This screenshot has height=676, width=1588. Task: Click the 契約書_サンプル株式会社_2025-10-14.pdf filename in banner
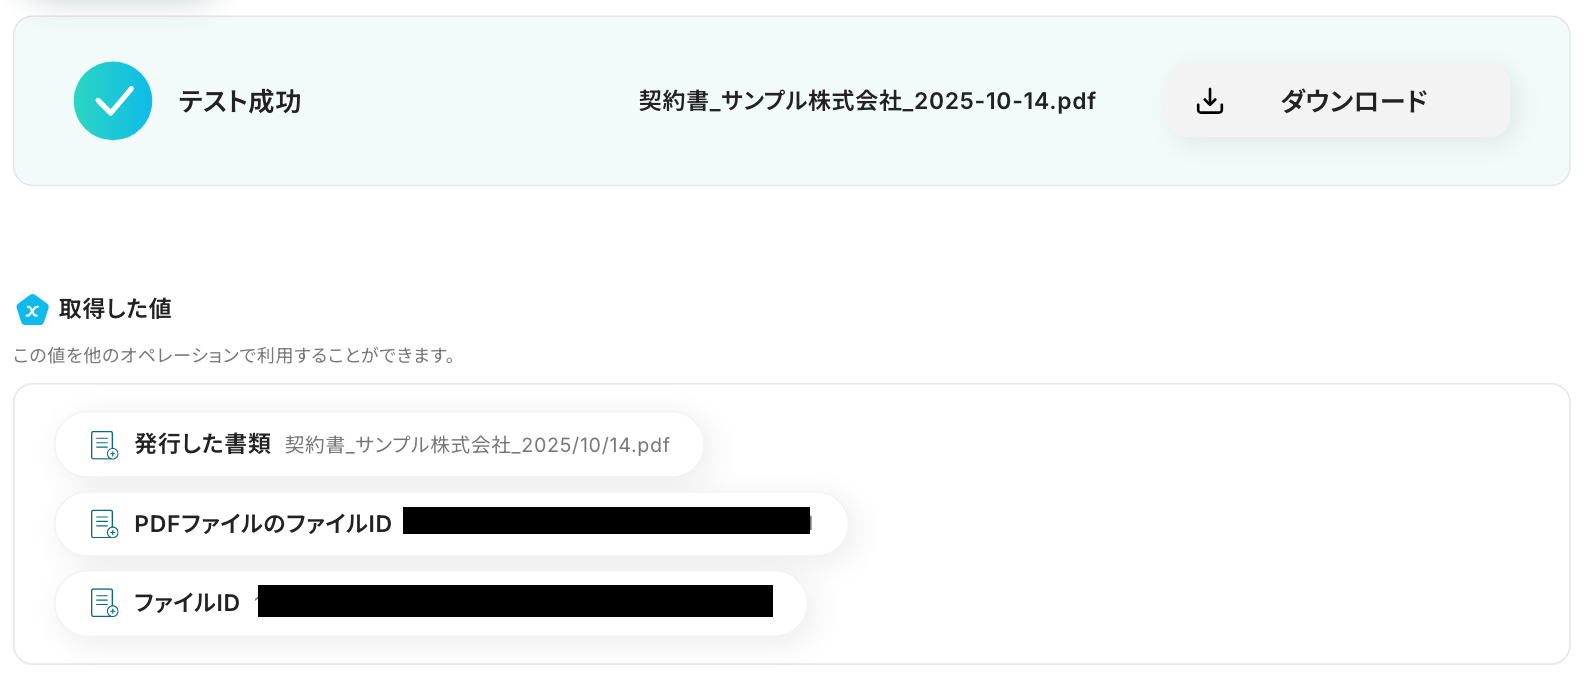[867, 101]
